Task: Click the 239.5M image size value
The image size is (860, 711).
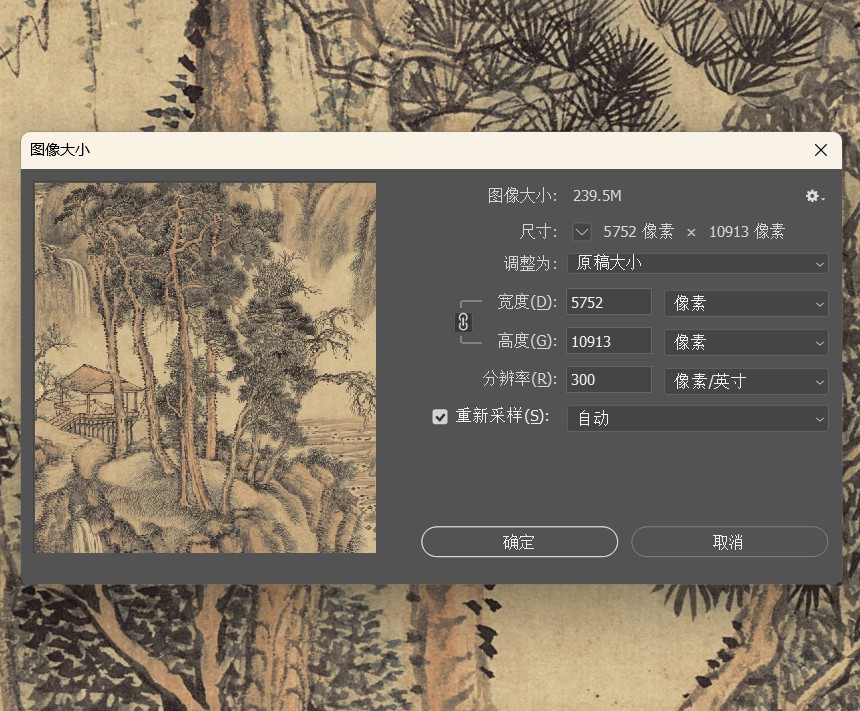Action: pos(597,196)
